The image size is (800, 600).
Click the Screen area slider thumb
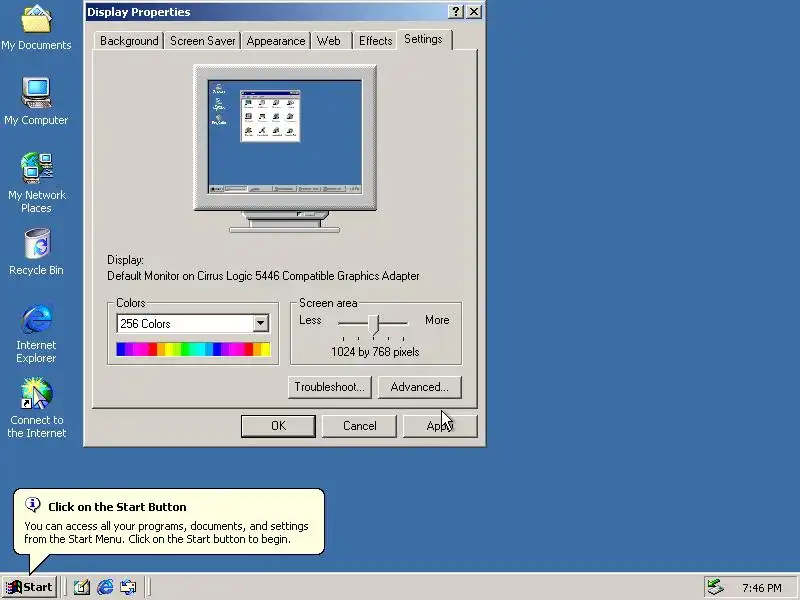coord(374,324)
